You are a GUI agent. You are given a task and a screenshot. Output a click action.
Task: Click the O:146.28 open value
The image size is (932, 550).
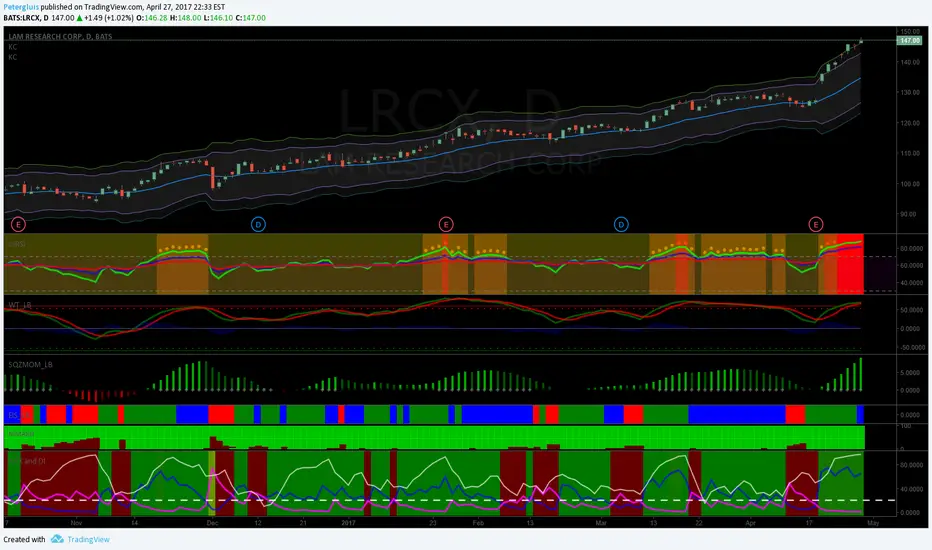tap(152, 18)
